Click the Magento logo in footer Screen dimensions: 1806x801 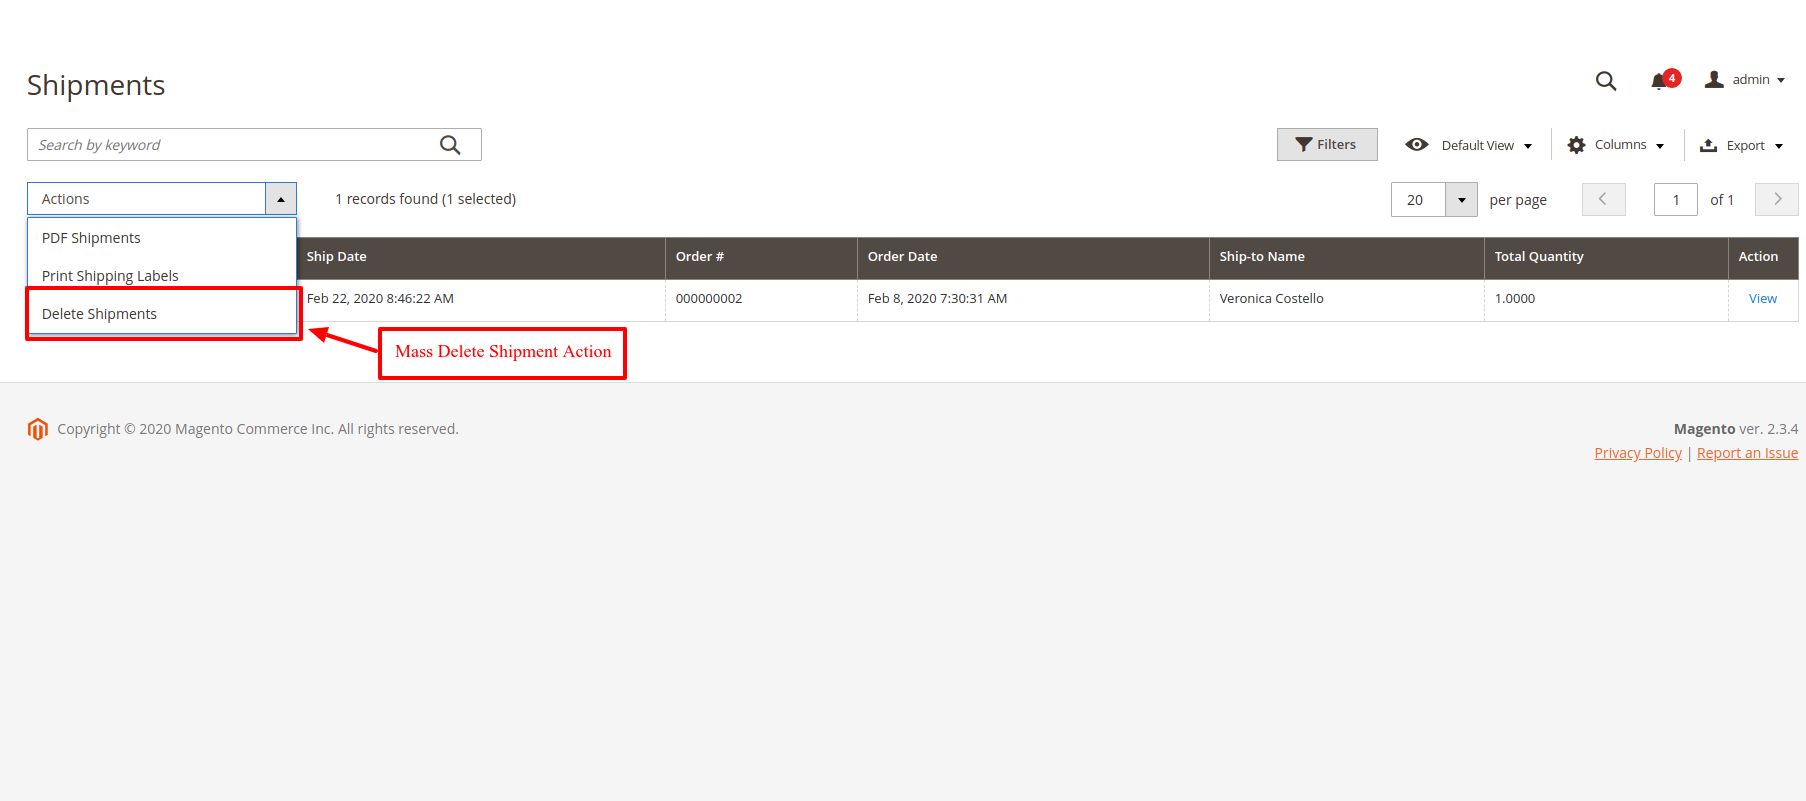coord(38,429)
